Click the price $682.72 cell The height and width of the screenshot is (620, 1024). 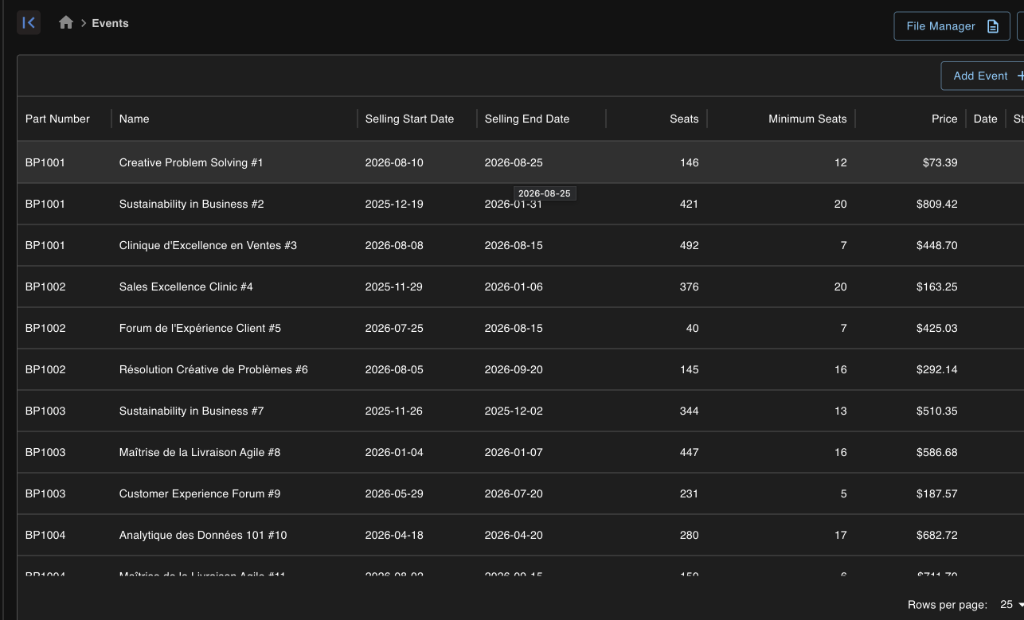[x=936, y=535]
